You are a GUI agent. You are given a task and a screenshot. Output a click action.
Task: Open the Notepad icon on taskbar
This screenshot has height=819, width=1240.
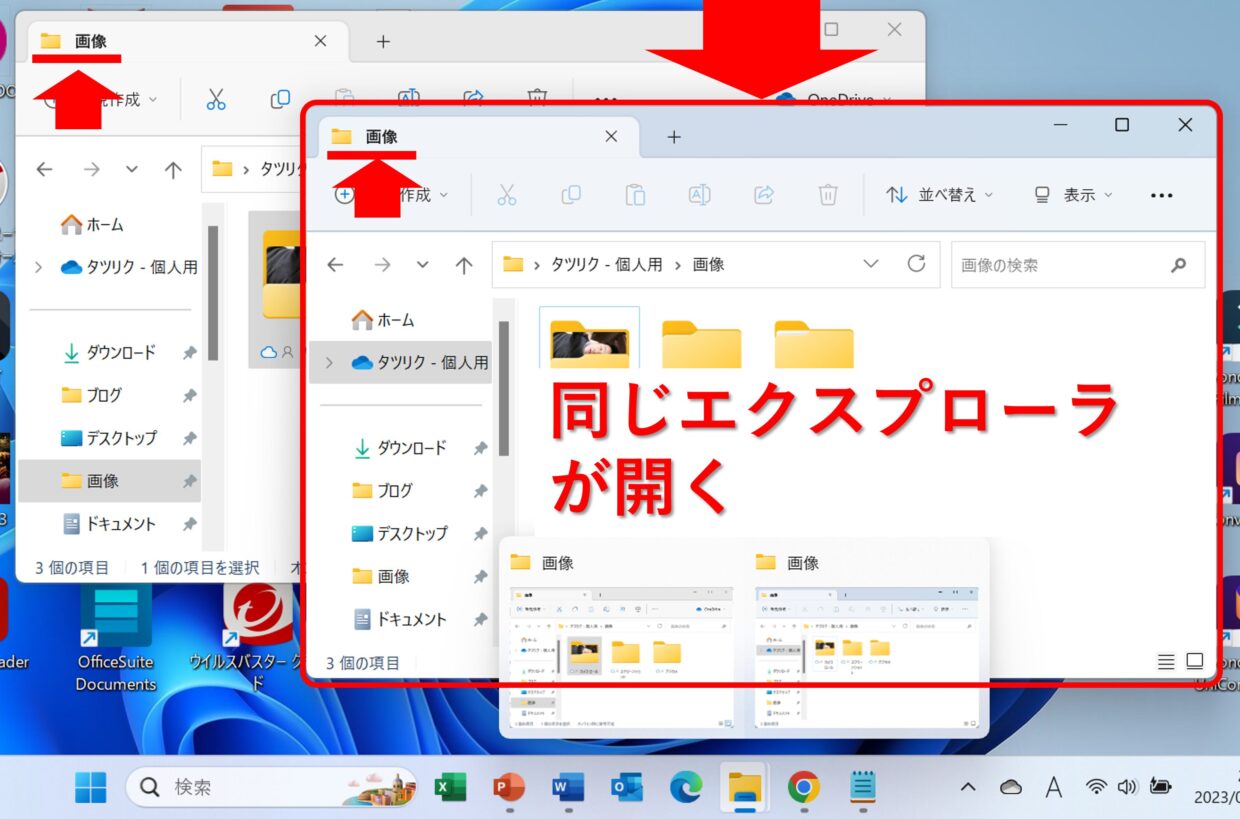pyautogui.click(x=863, y=788)
